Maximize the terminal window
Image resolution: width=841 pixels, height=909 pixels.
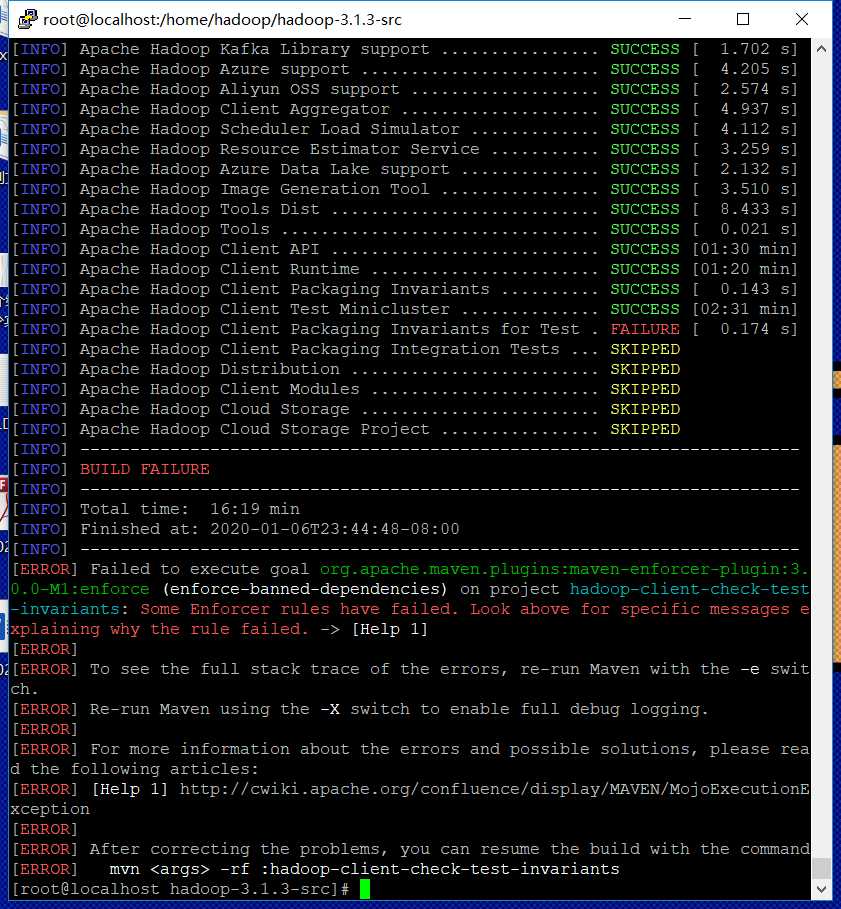click(742, 19)
